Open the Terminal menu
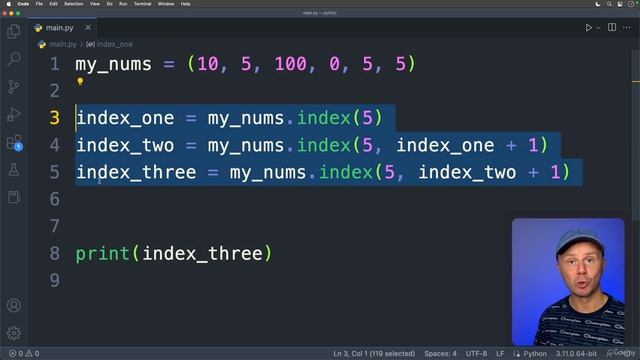The image size is (640, 360). 142,4
